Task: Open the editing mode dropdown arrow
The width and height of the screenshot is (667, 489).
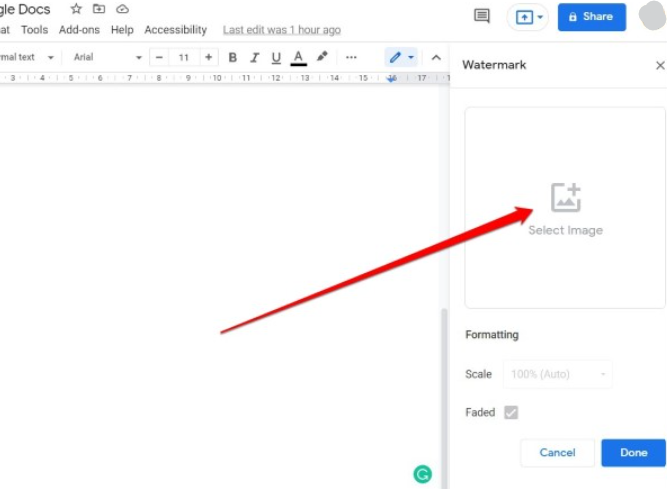Action: point(411,57)
